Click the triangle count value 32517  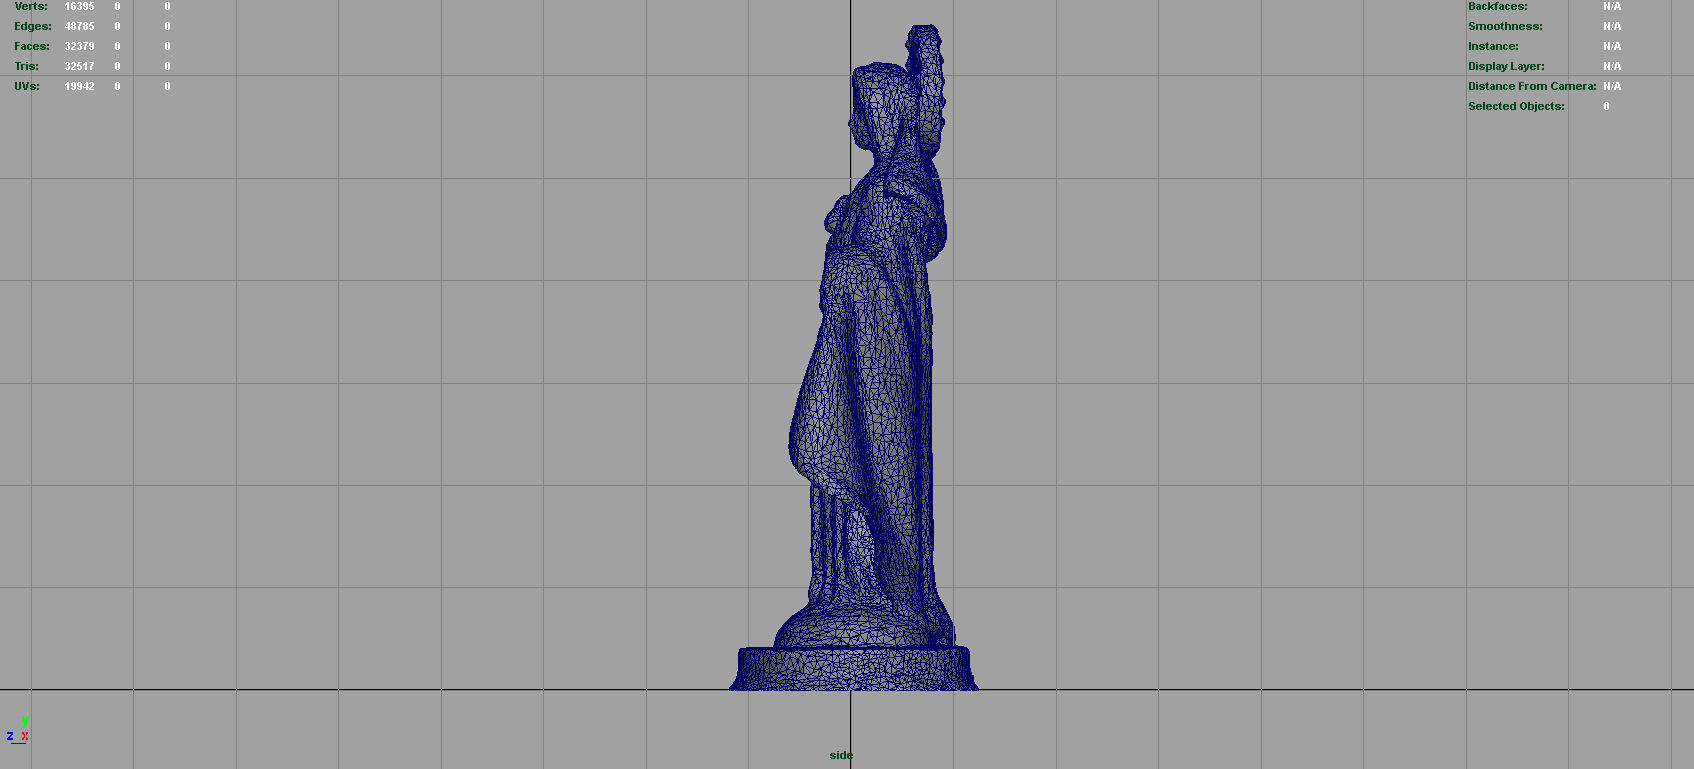pyautogui.click(x=79, y=66)
